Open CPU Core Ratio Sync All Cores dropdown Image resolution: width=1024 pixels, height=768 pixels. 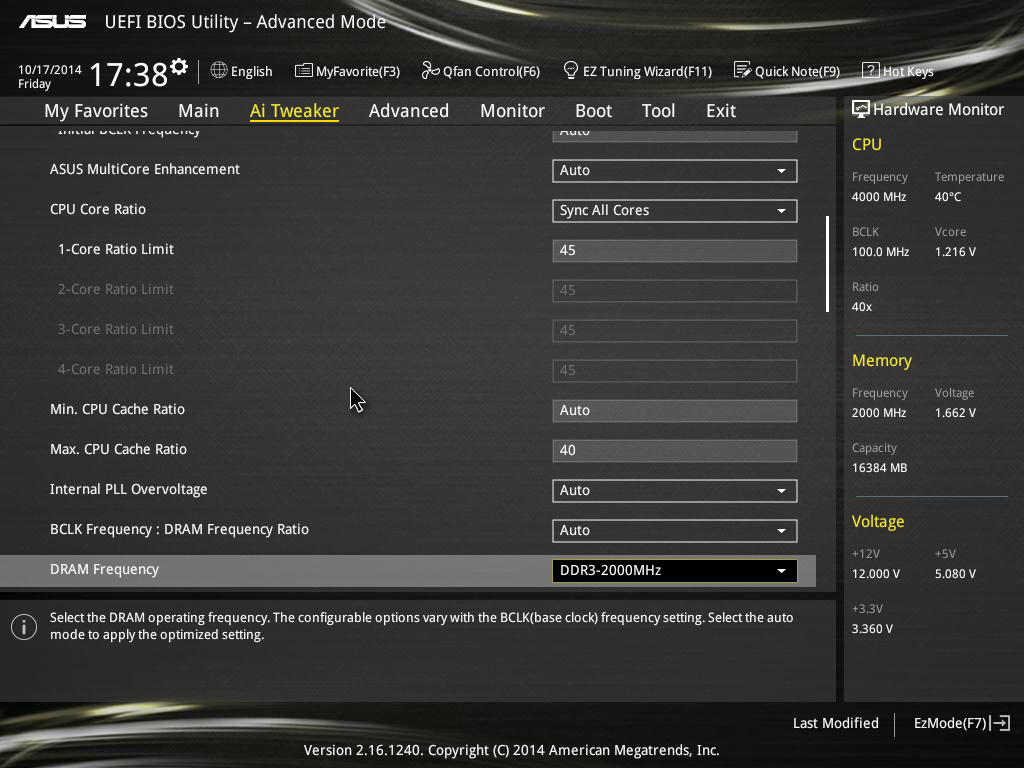click(x=675, y=210)
